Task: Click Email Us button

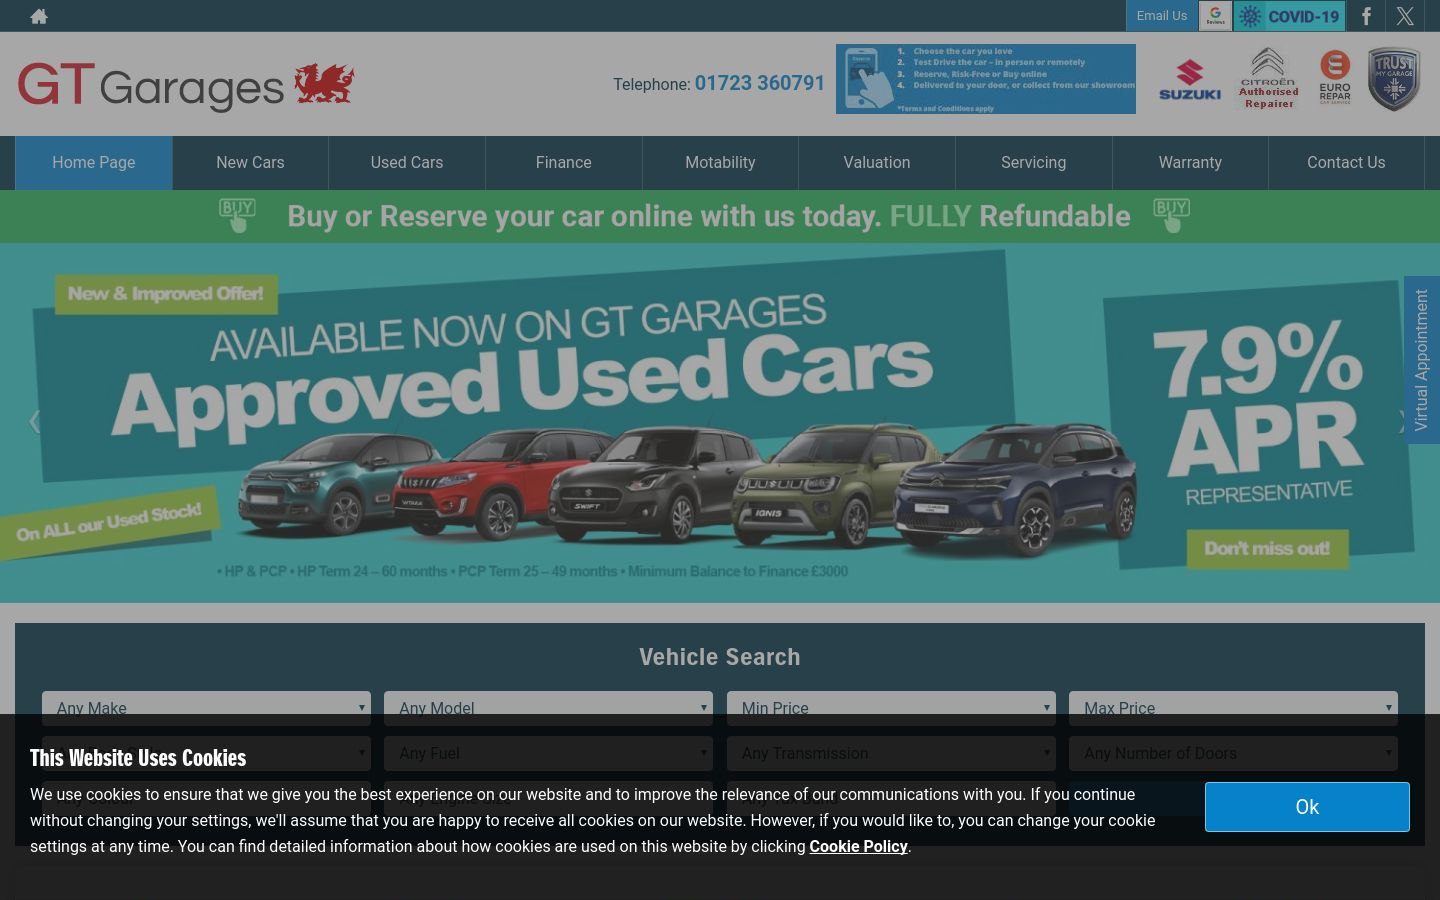Action: pyautogui.click(x=1162, y=16)
